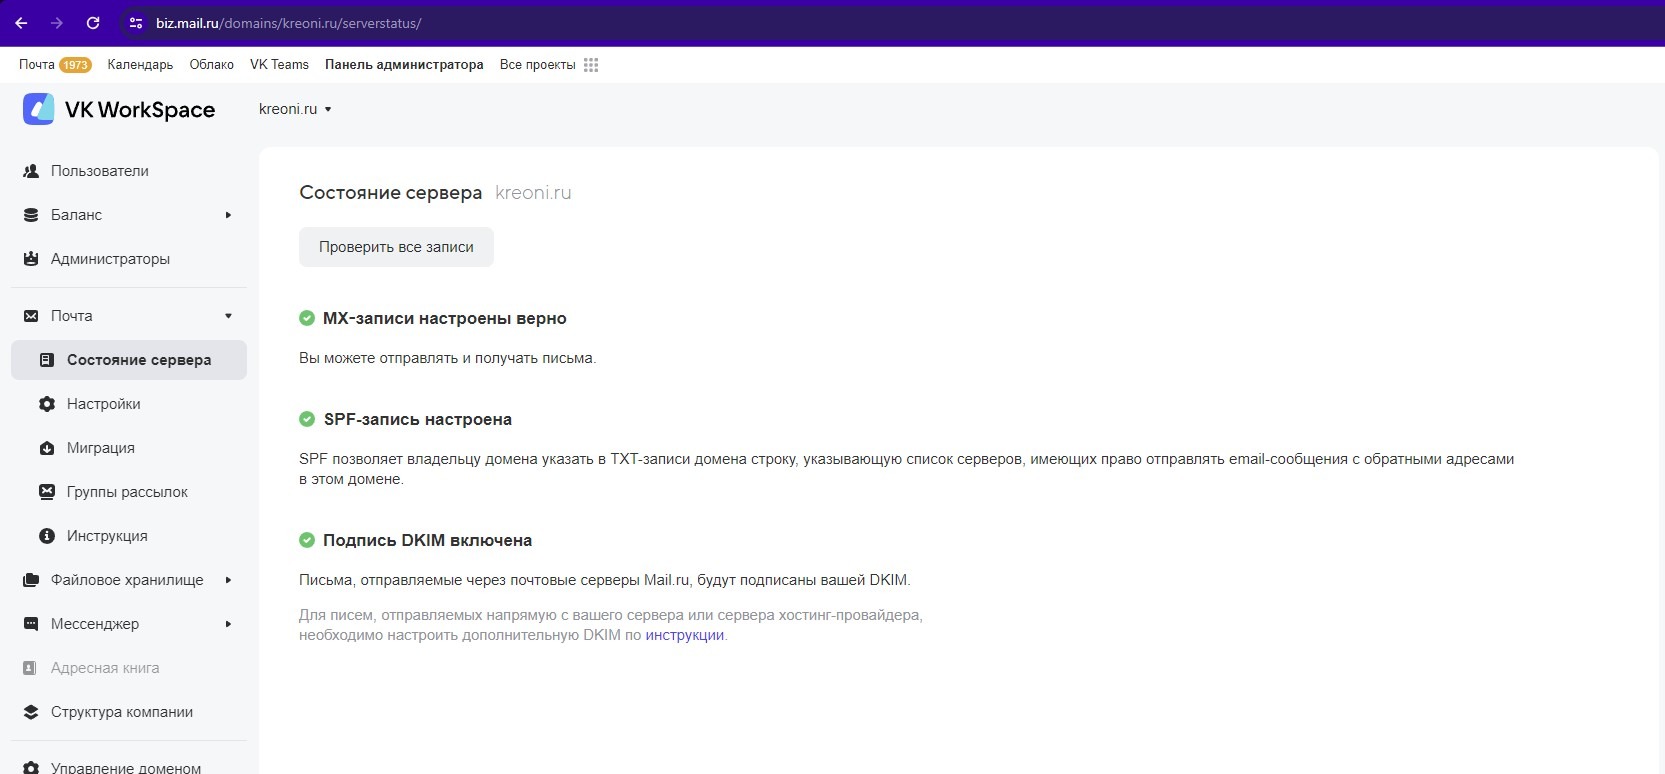Open Все проекты menu item

537,65
